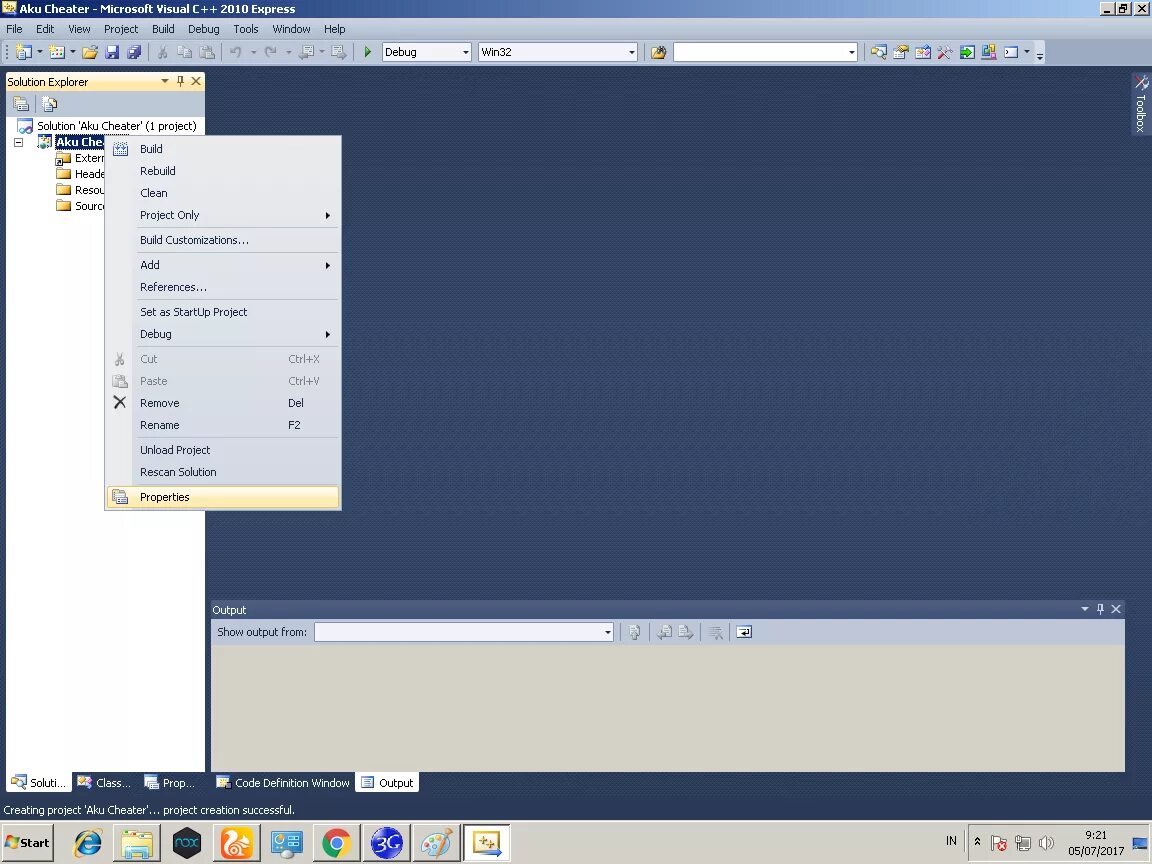The image size is (1152, 864).
Task: Open Internet Explorer from the taskbar
Action: pyautogui.click(x=87, y=843)
